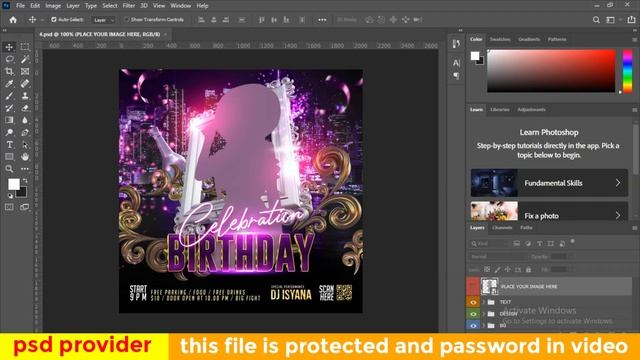Show the PLACE YOUR IMAGE HERE layer
Screen dimensions: 640x360
click(x=473, y=287)
